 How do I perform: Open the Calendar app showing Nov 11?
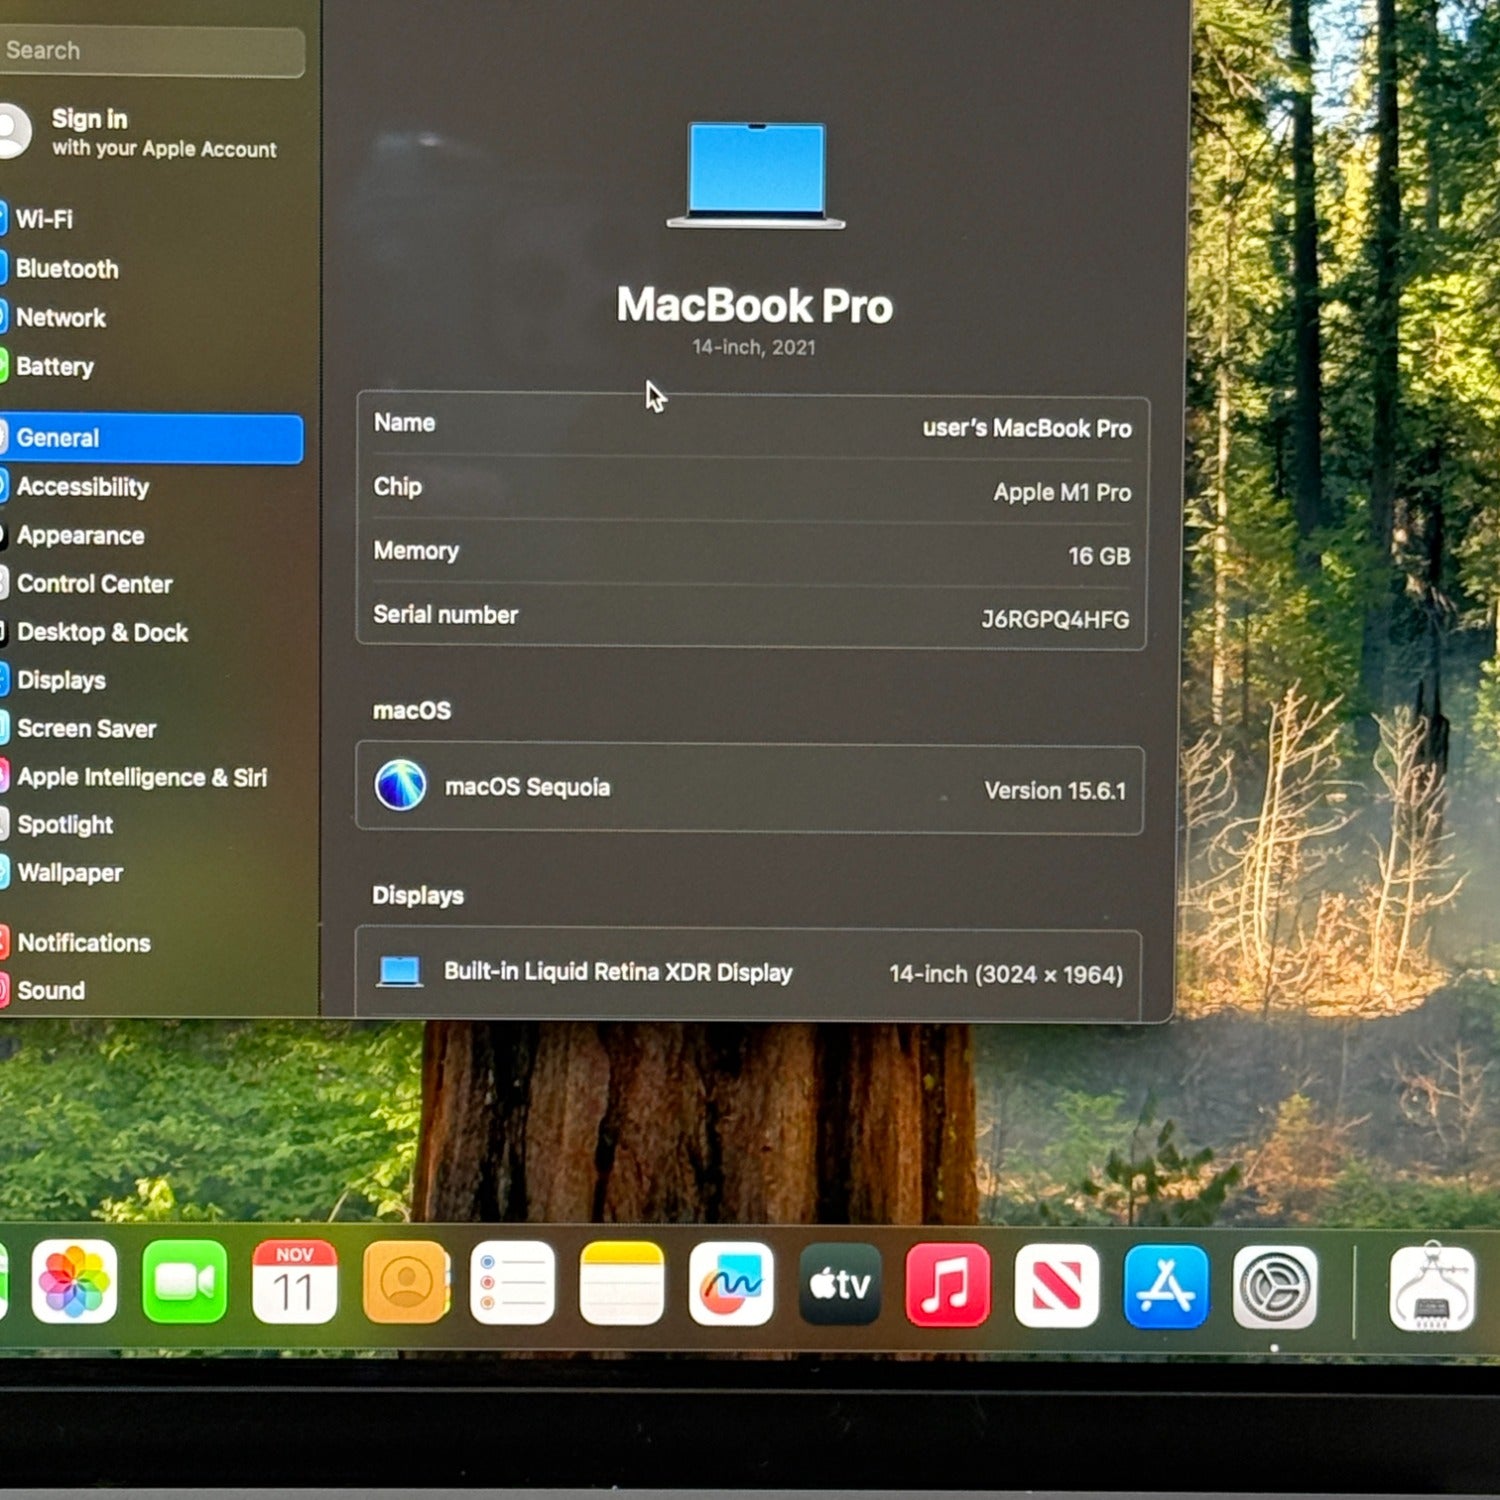[x=294, y=1282]
